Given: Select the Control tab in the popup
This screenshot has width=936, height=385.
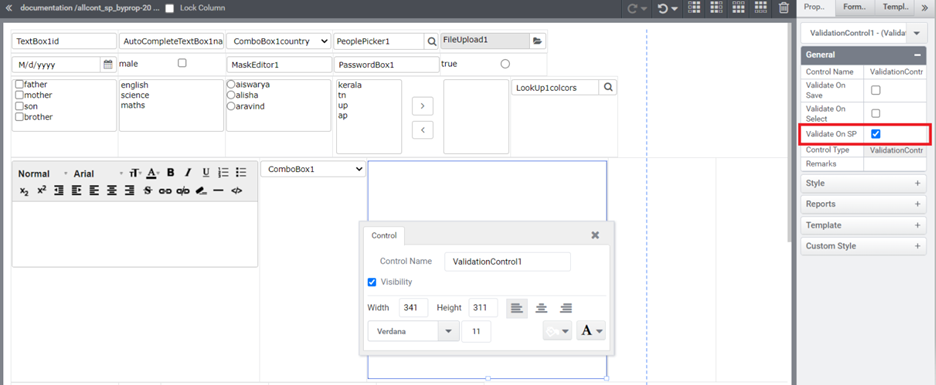Looking at the screenshot, I should pos(384,235).
